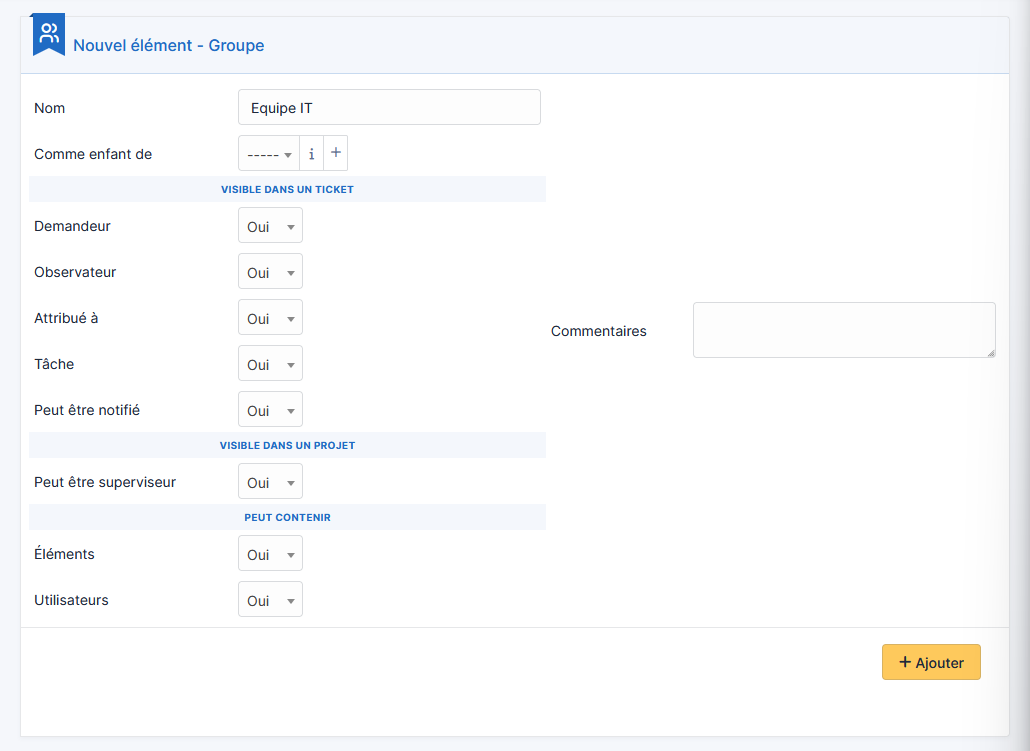
Task: Click the Ajouter button
Action: pos(931,662)
